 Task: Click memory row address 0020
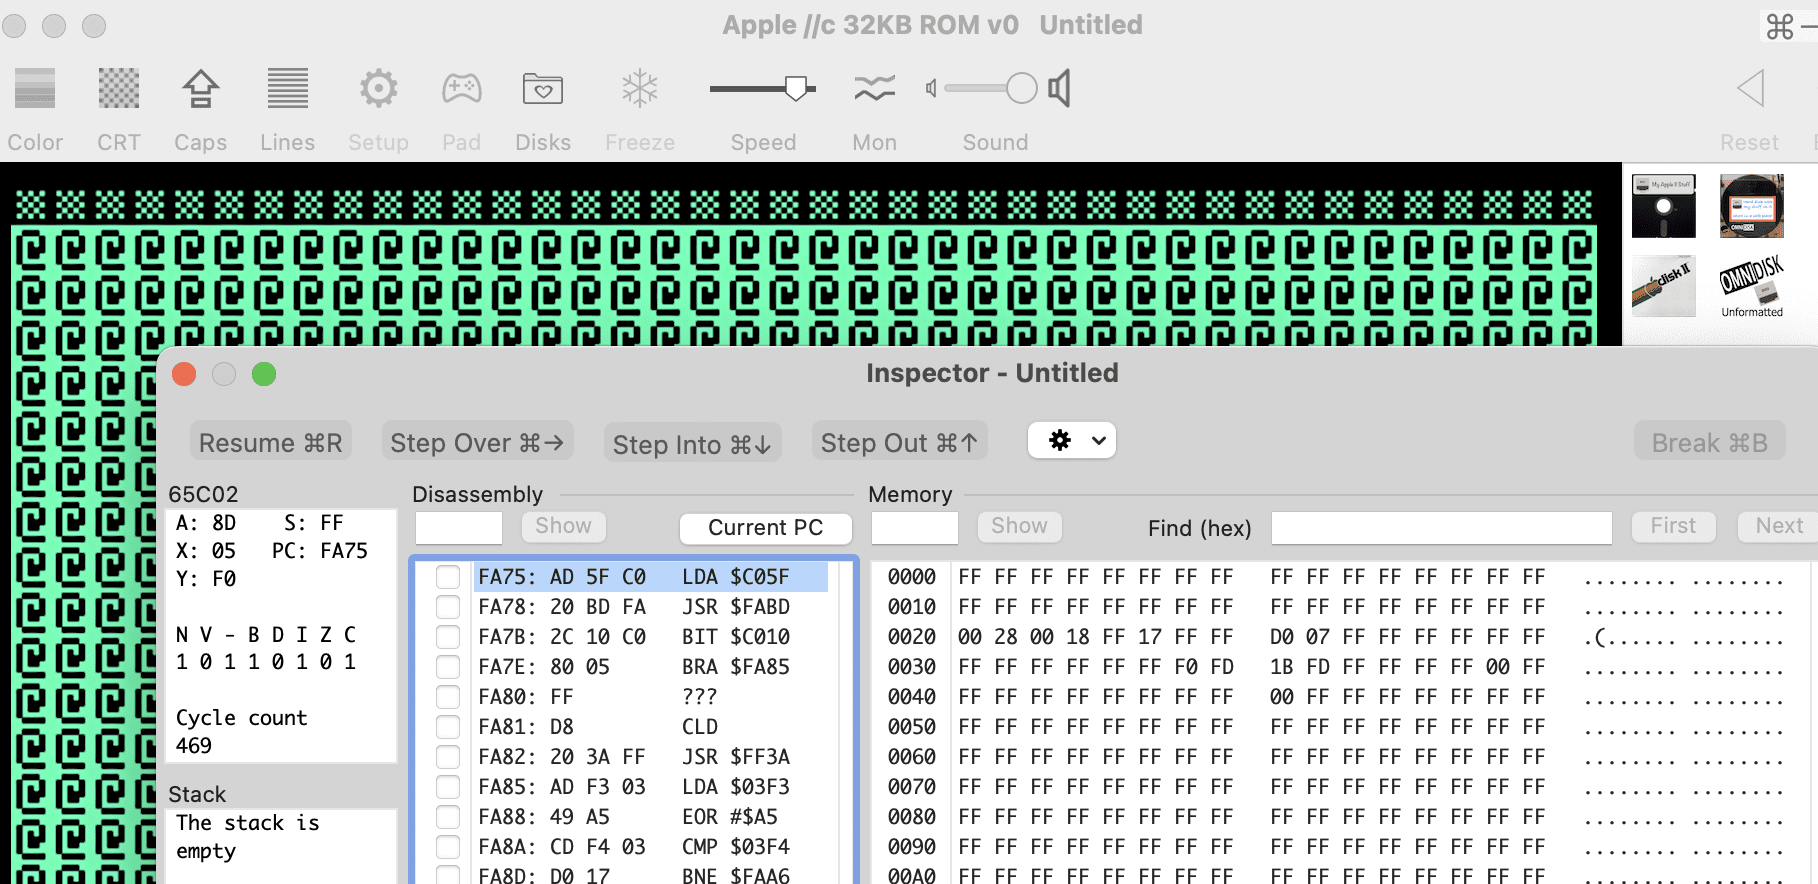point(912,637)
